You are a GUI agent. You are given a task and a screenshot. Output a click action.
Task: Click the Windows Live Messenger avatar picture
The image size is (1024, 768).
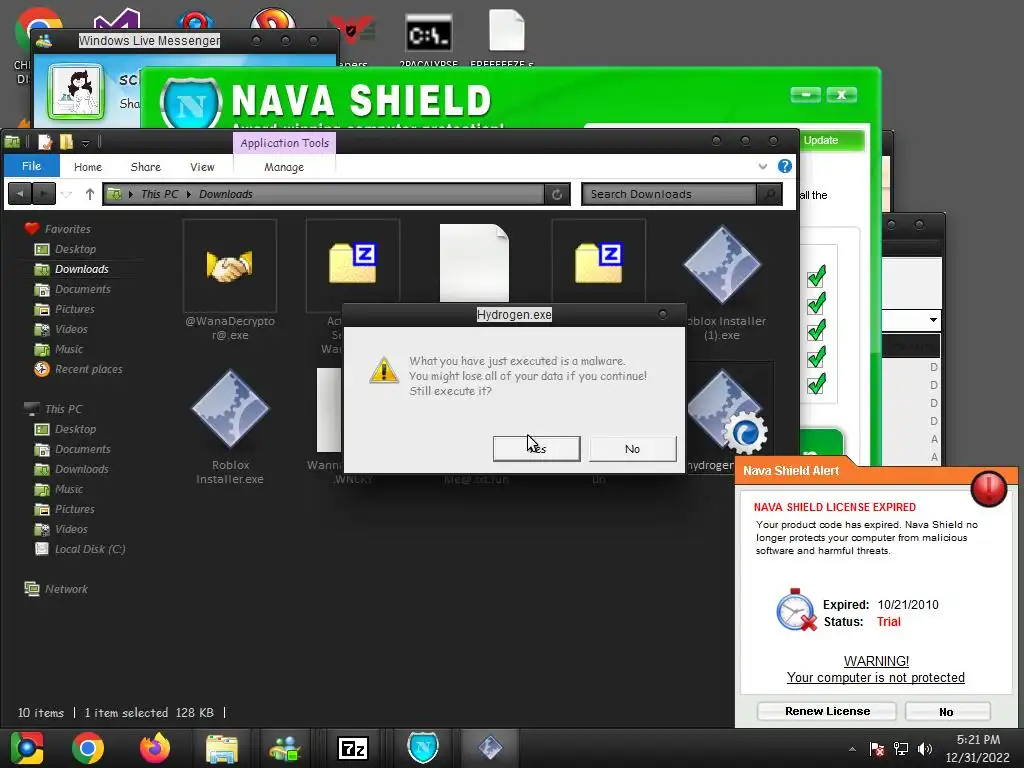point(76,91)
